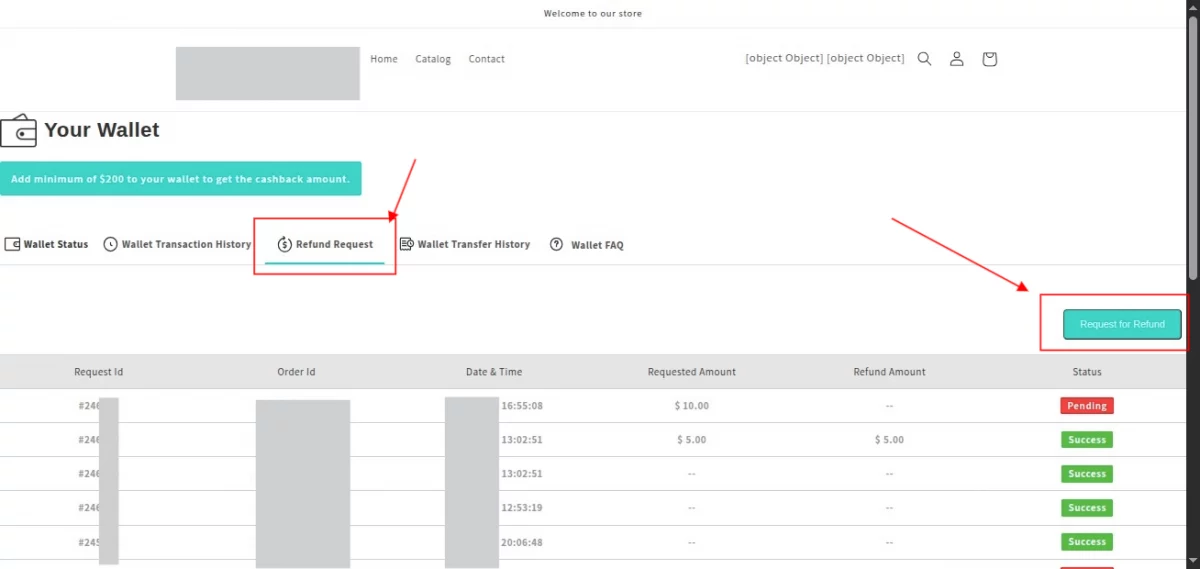Click the Request Id column header
Image resolution: width=1200 pixels, height=569 pixels.
click(x=99, y=372)
